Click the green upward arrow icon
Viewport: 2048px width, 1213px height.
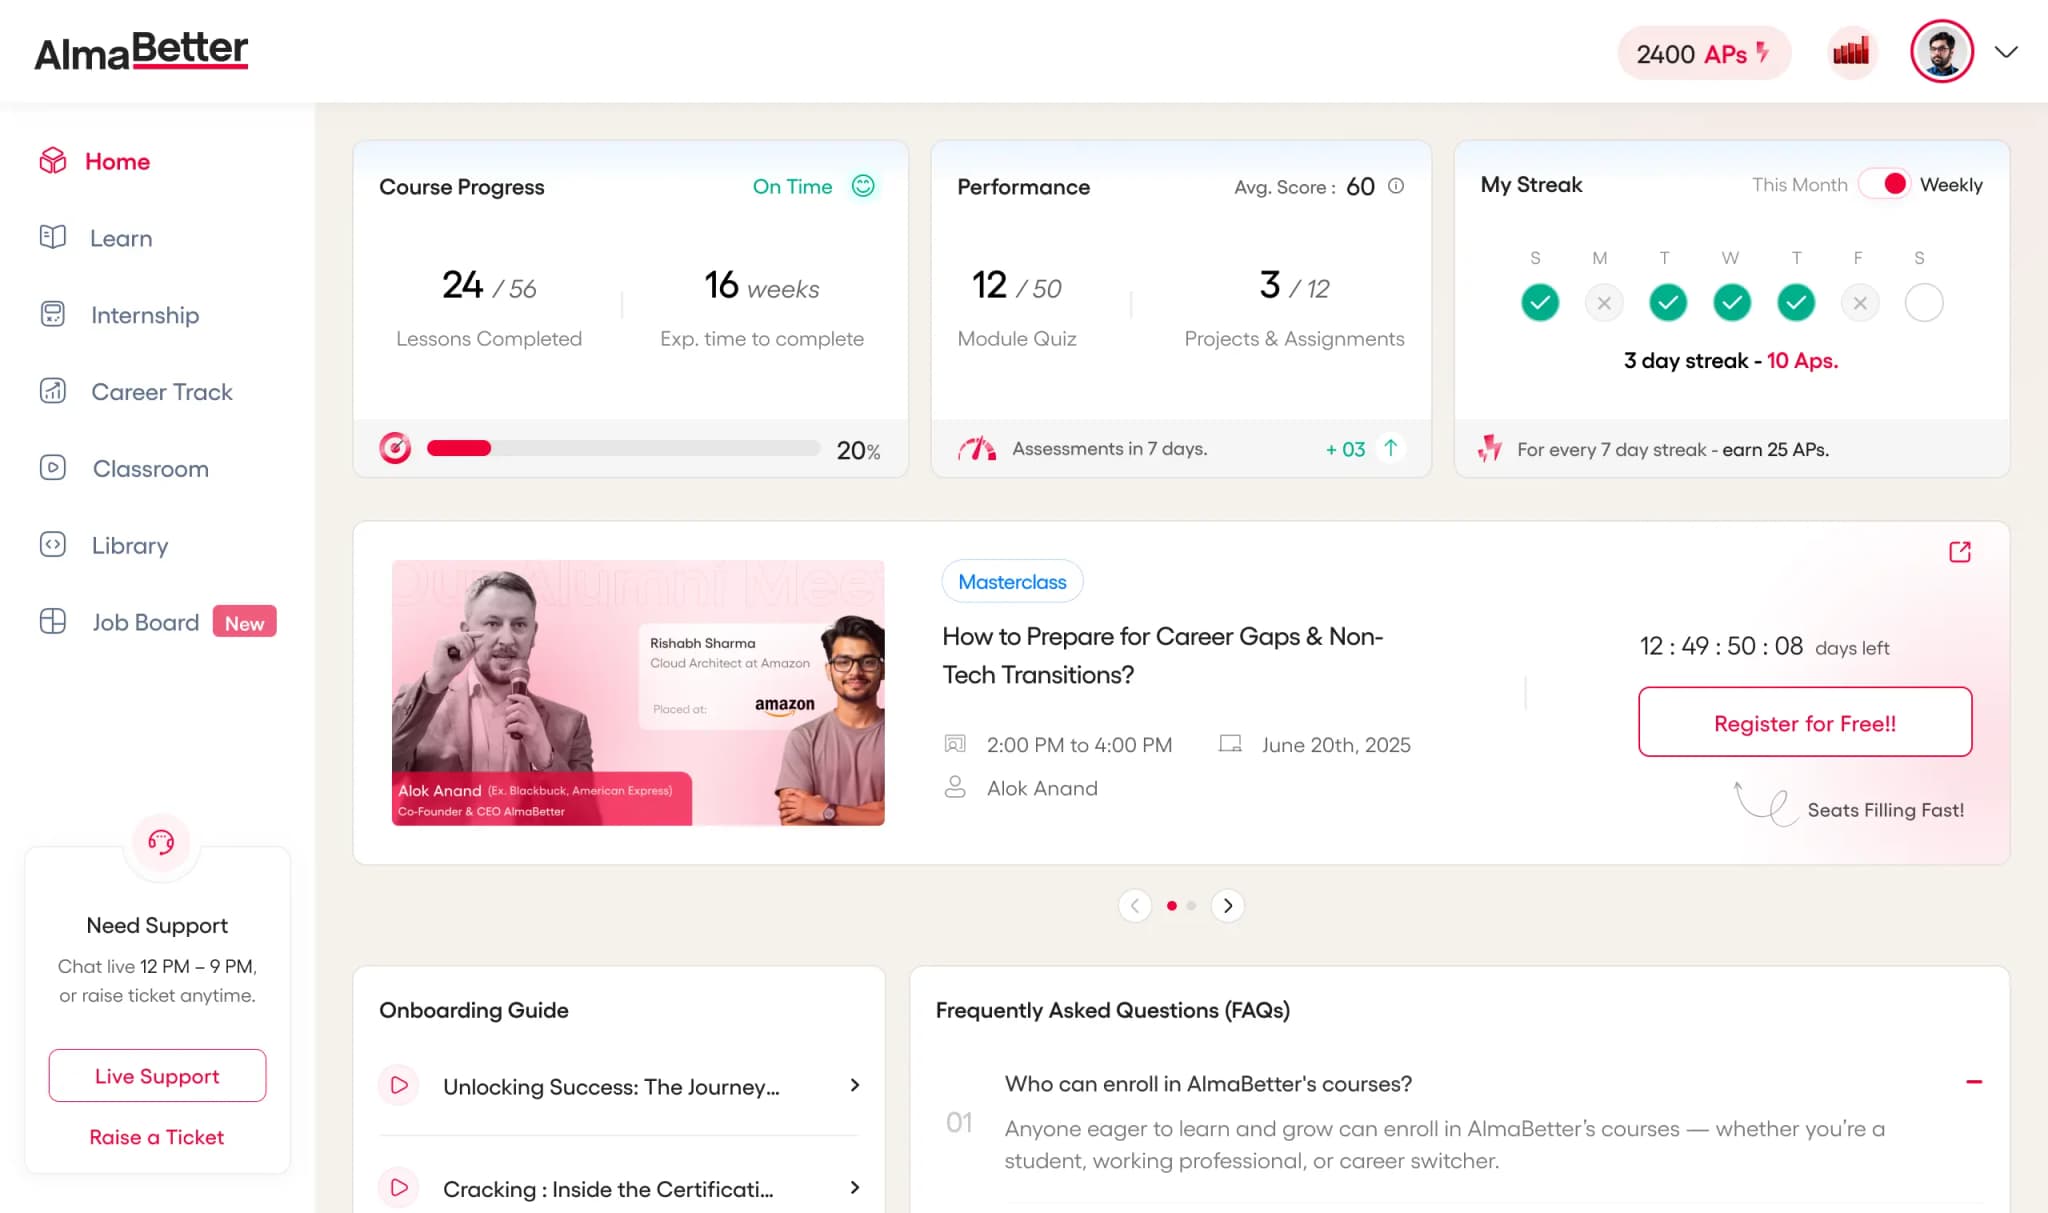click(1390, 448)
